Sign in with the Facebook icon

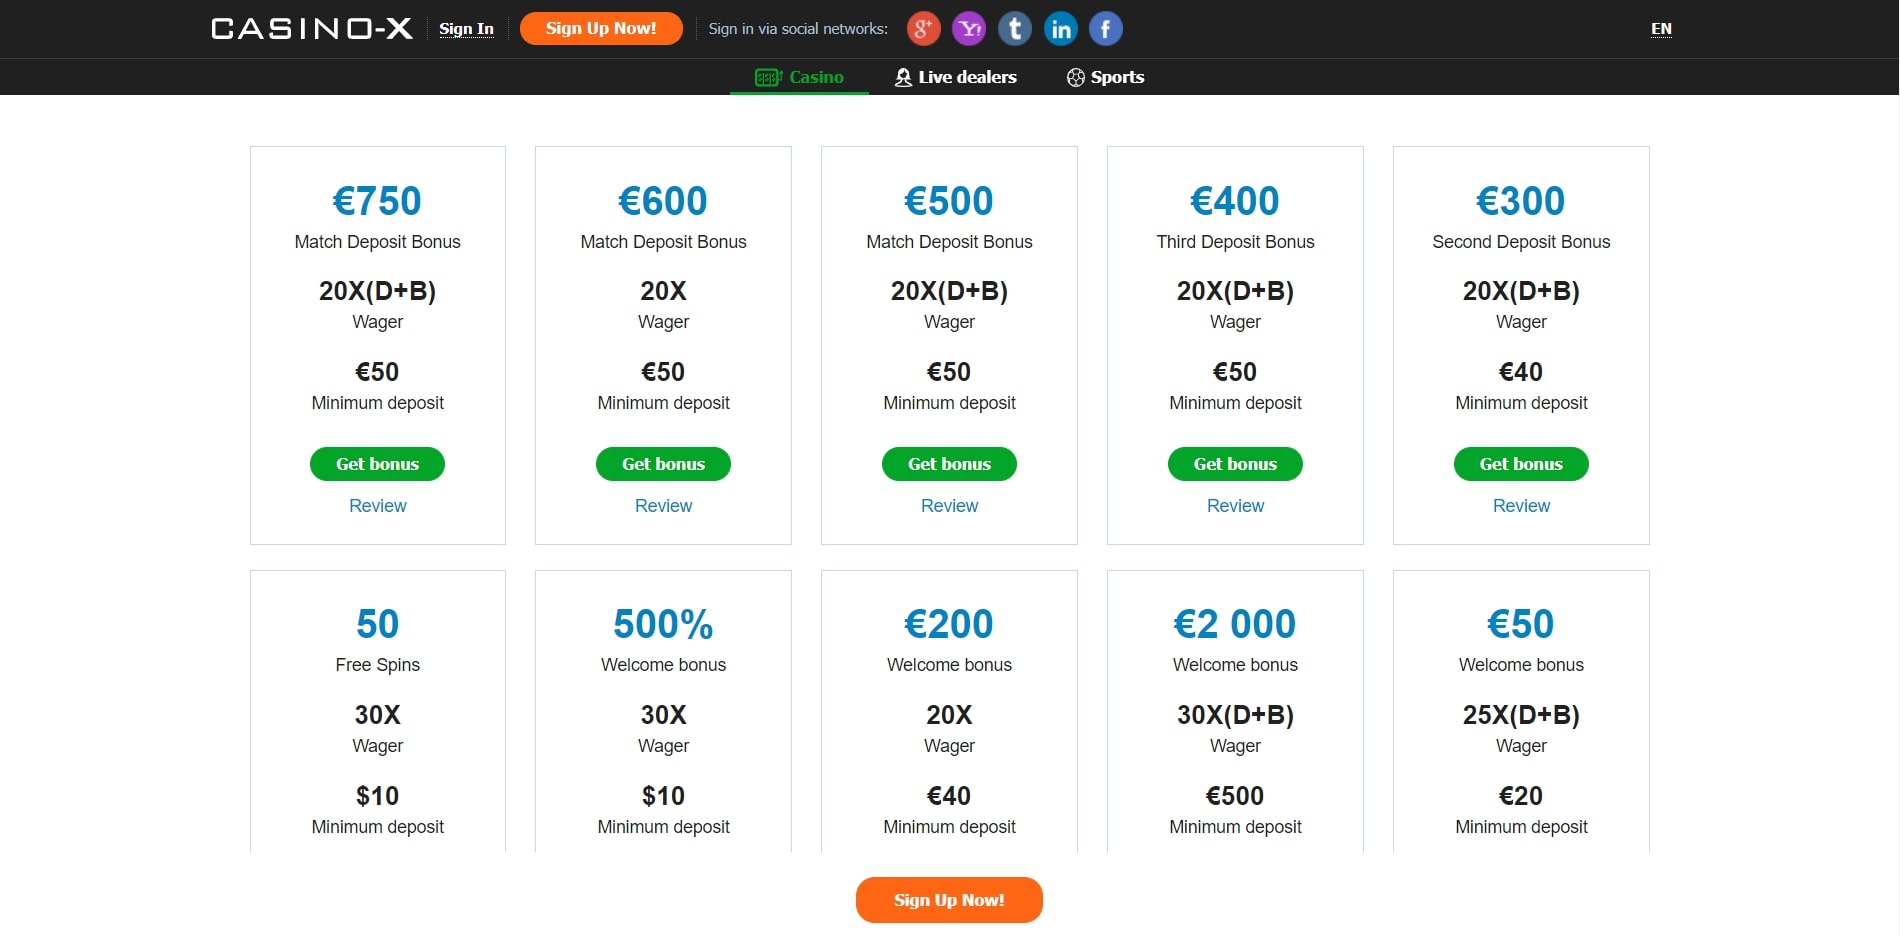tap(1106, 29)
